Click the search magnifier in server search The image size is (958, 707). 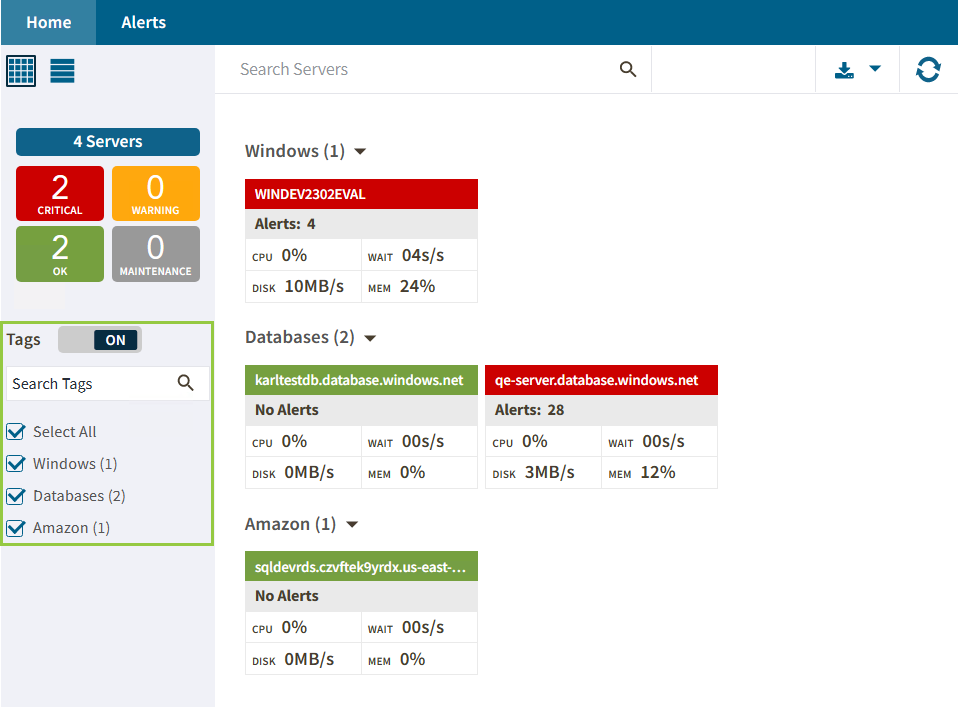coord(628,69)
